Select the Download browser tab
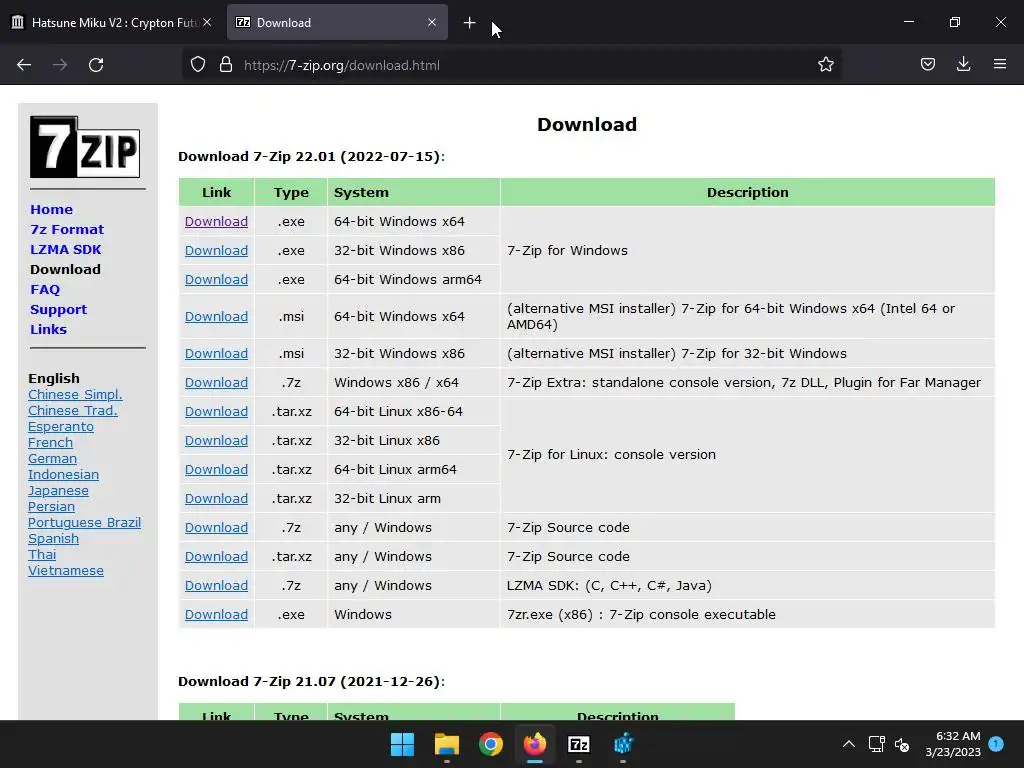 tap(337, 22)
